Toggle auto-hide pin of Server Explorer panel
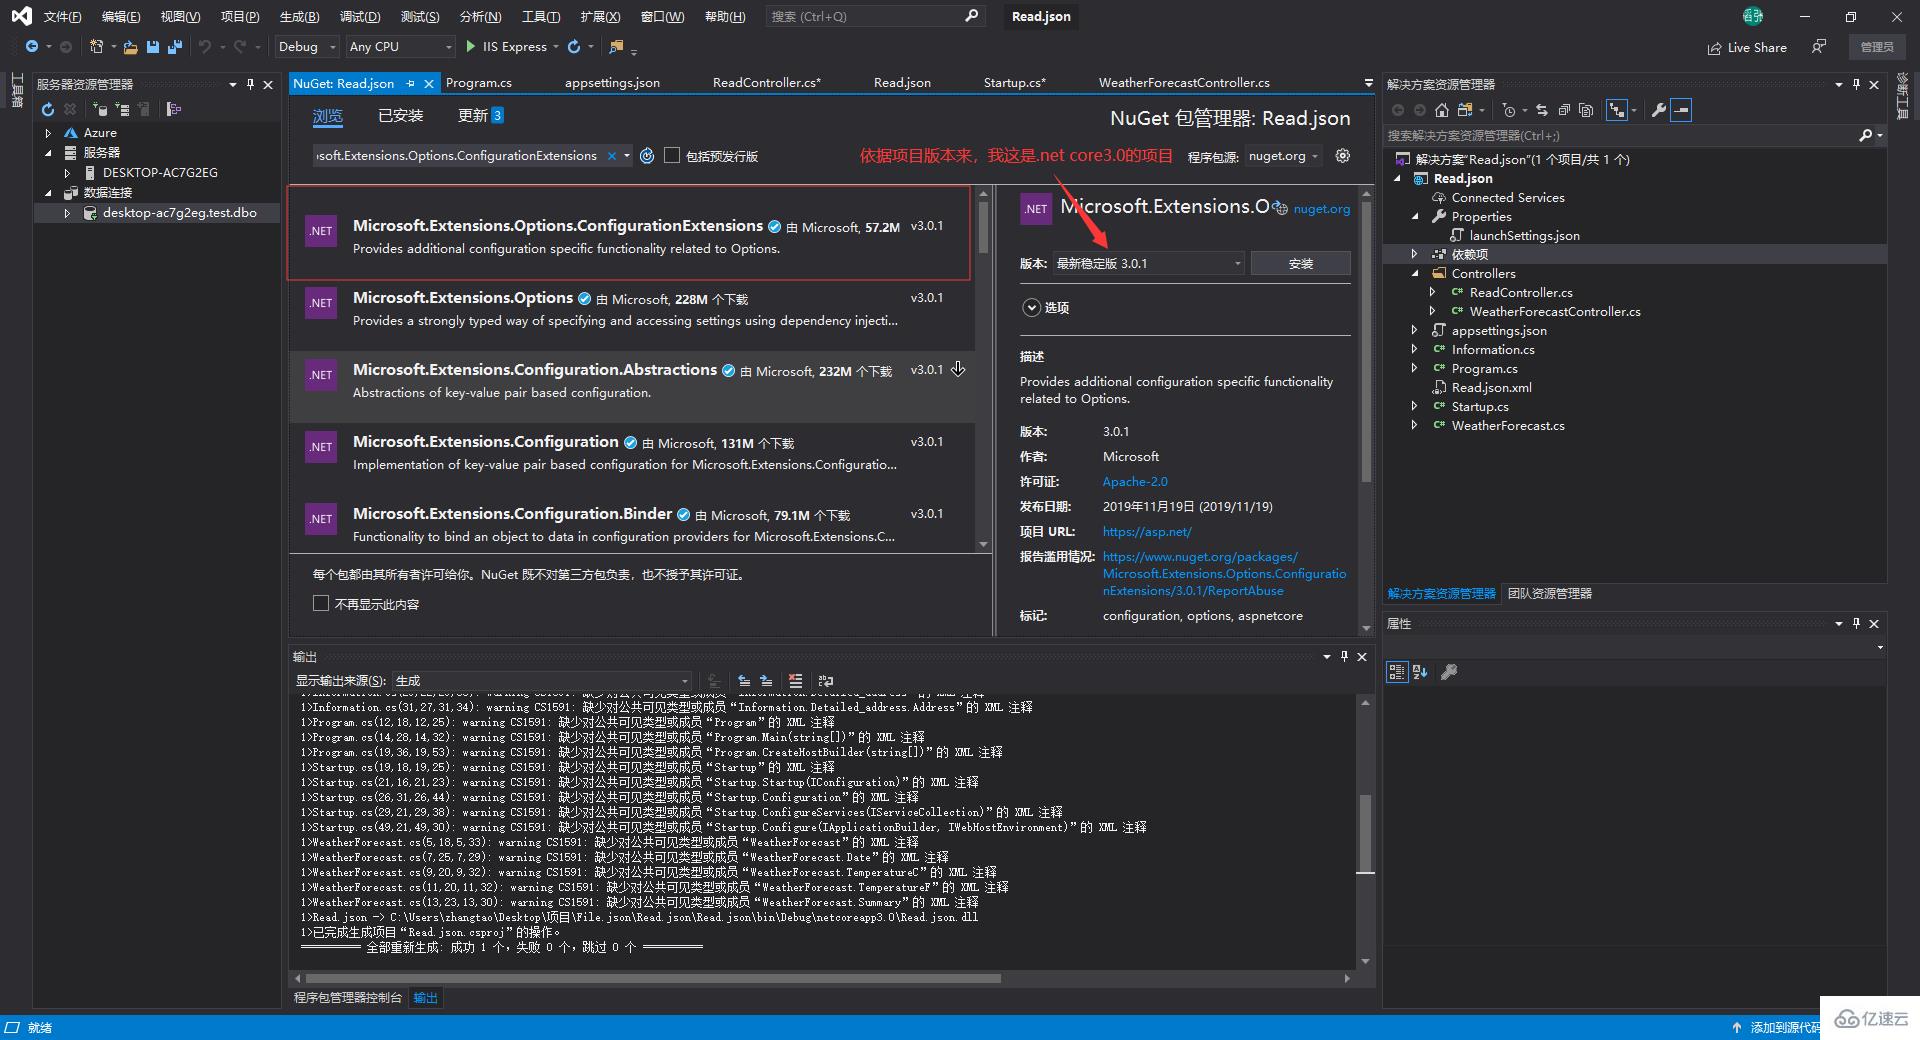 tap(250, 85)
